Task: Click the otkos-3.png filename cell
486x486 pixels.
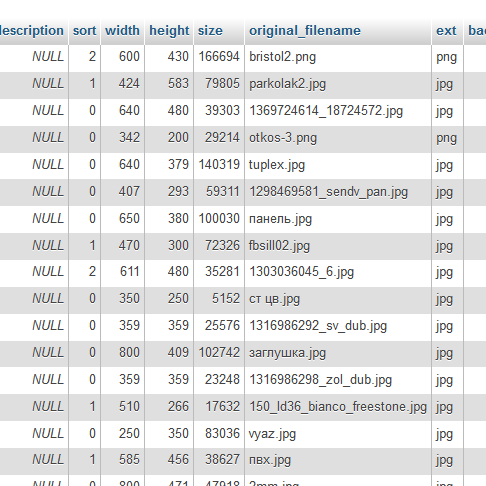Action: click(338, 138)
